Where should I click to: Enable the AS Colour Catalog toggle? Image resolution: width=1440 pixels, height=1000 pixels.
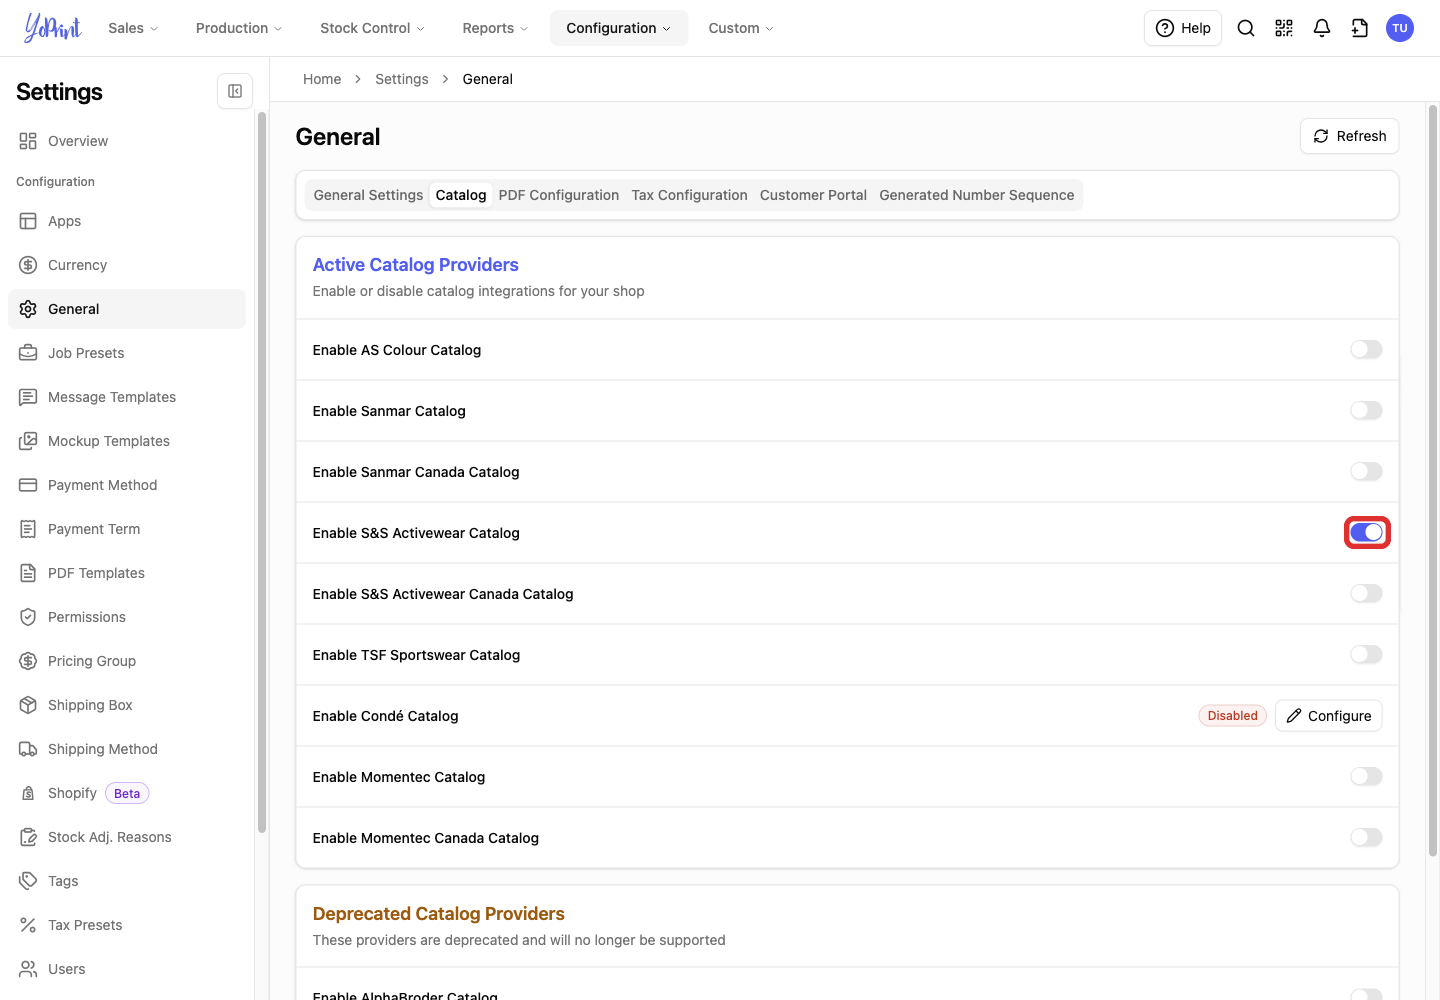pyautogui.click(x=1366, y=350)
